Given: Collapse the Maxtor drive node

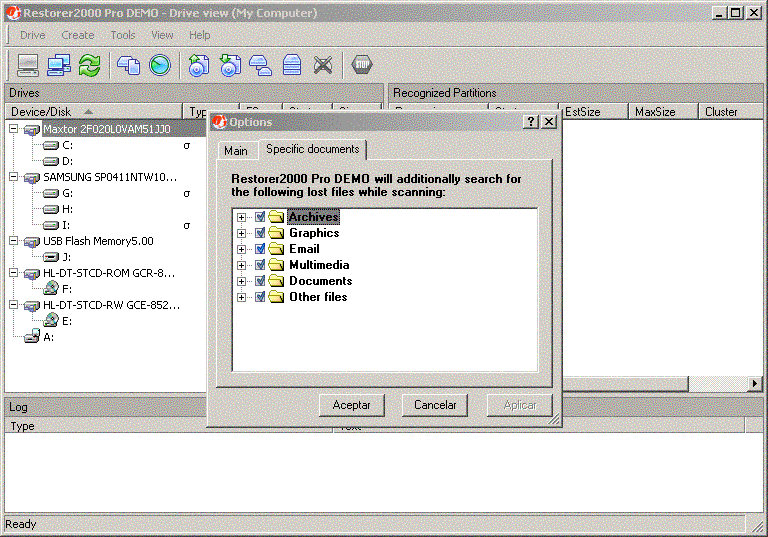Looking at the screenshot, I should click(x=13, y=129).
